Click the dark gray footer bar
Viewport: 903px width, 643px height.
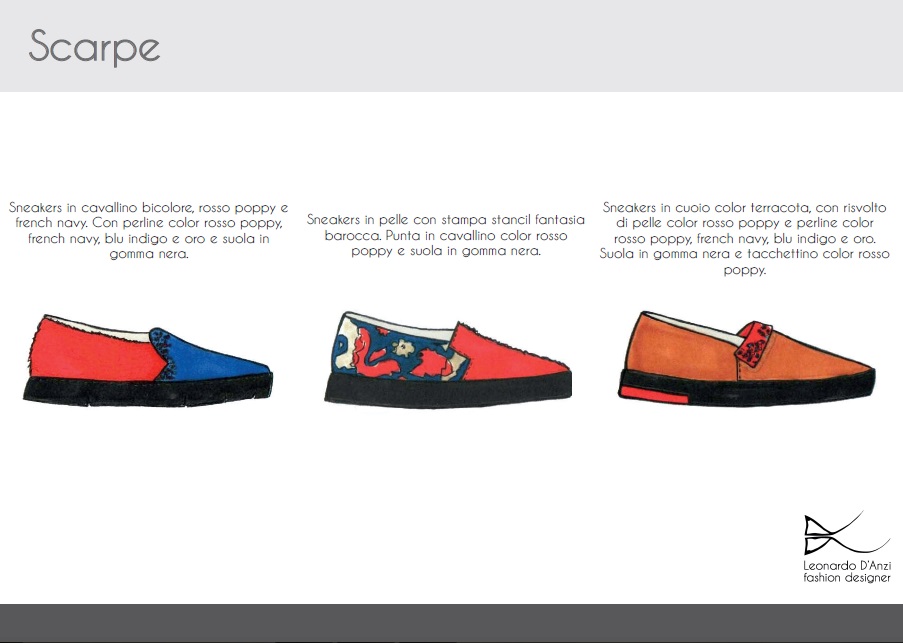pyautogui.click(x=452, y=623)
